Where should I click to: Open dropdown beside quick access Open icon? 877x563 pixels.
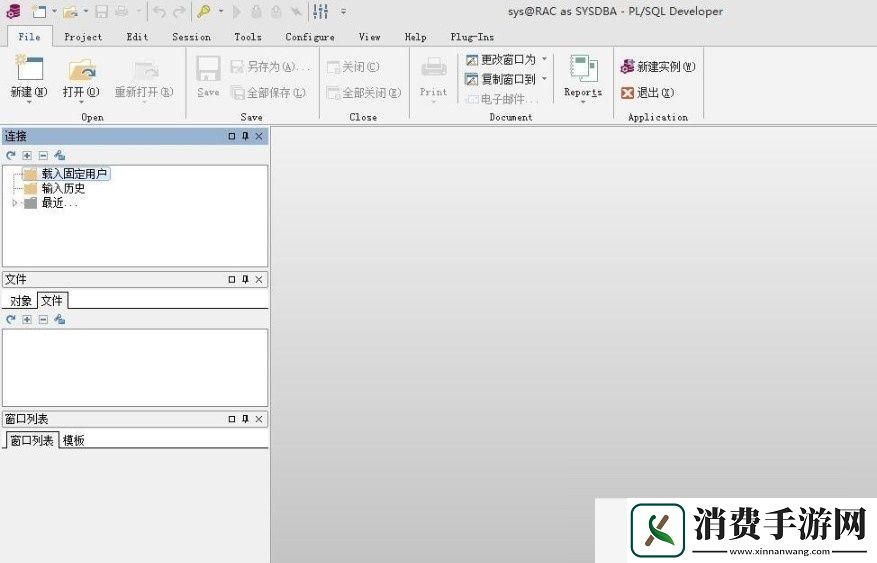point(86,11)
